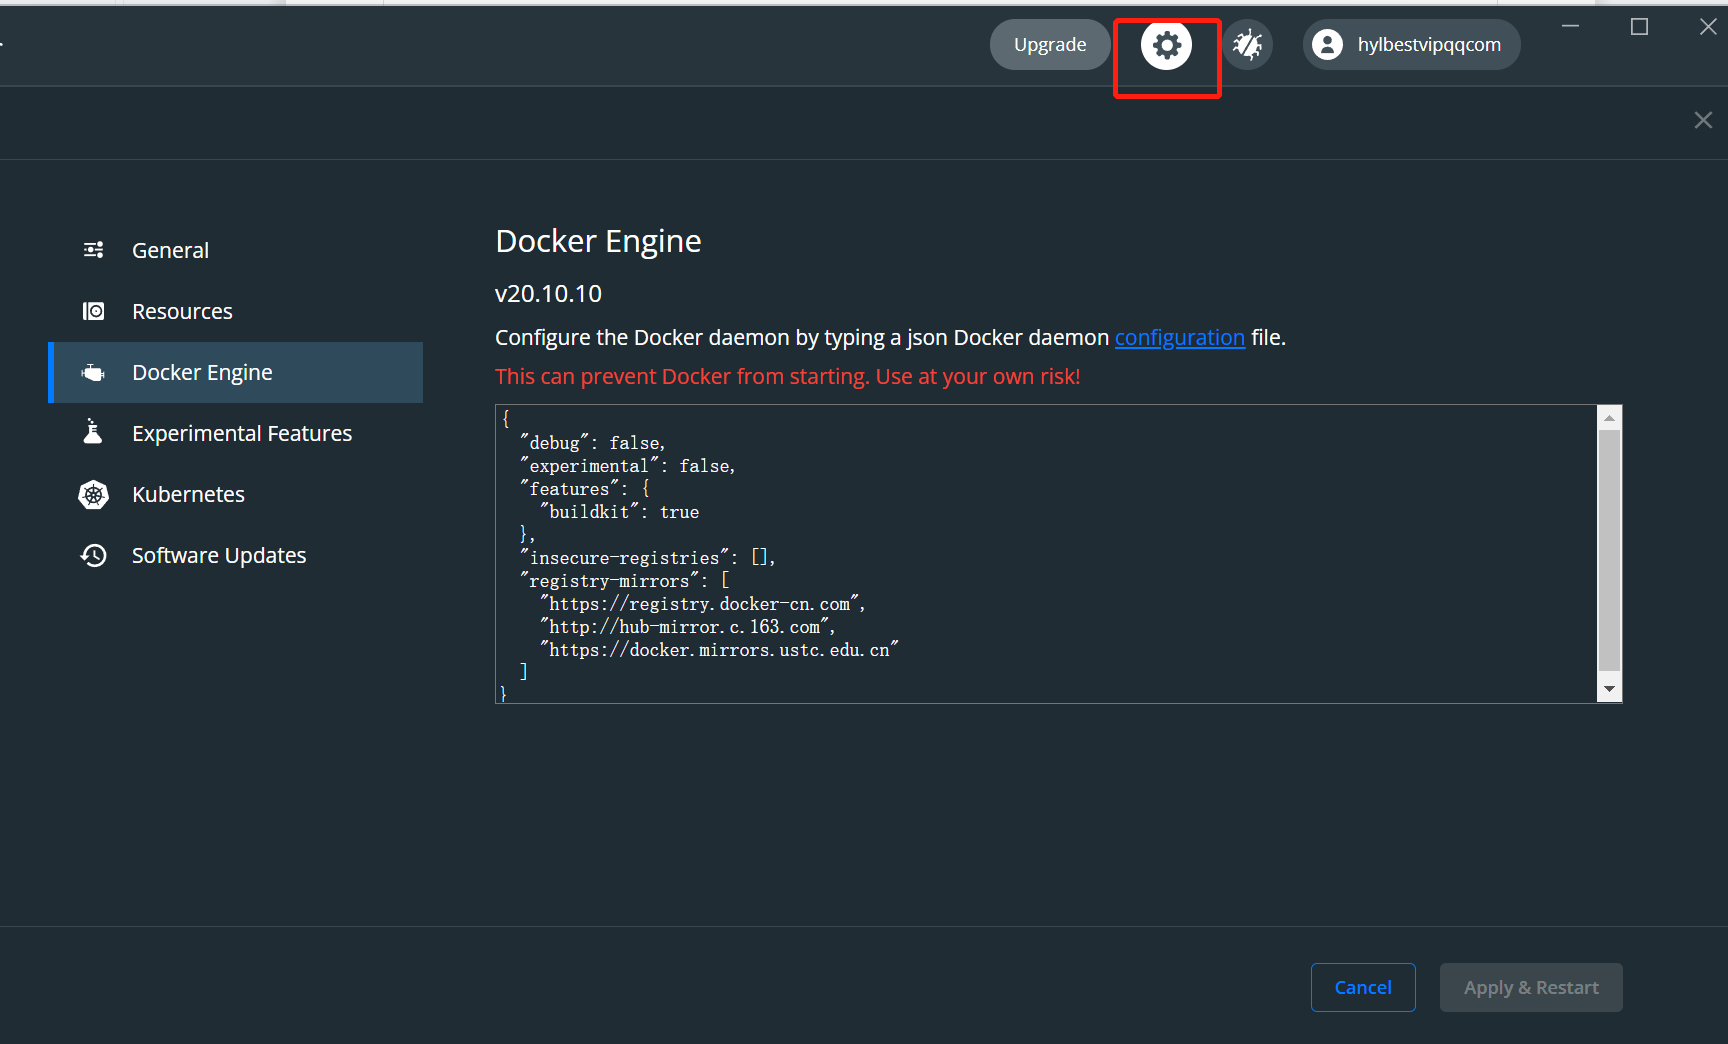Click the Resources disk icon

(93, 311)
